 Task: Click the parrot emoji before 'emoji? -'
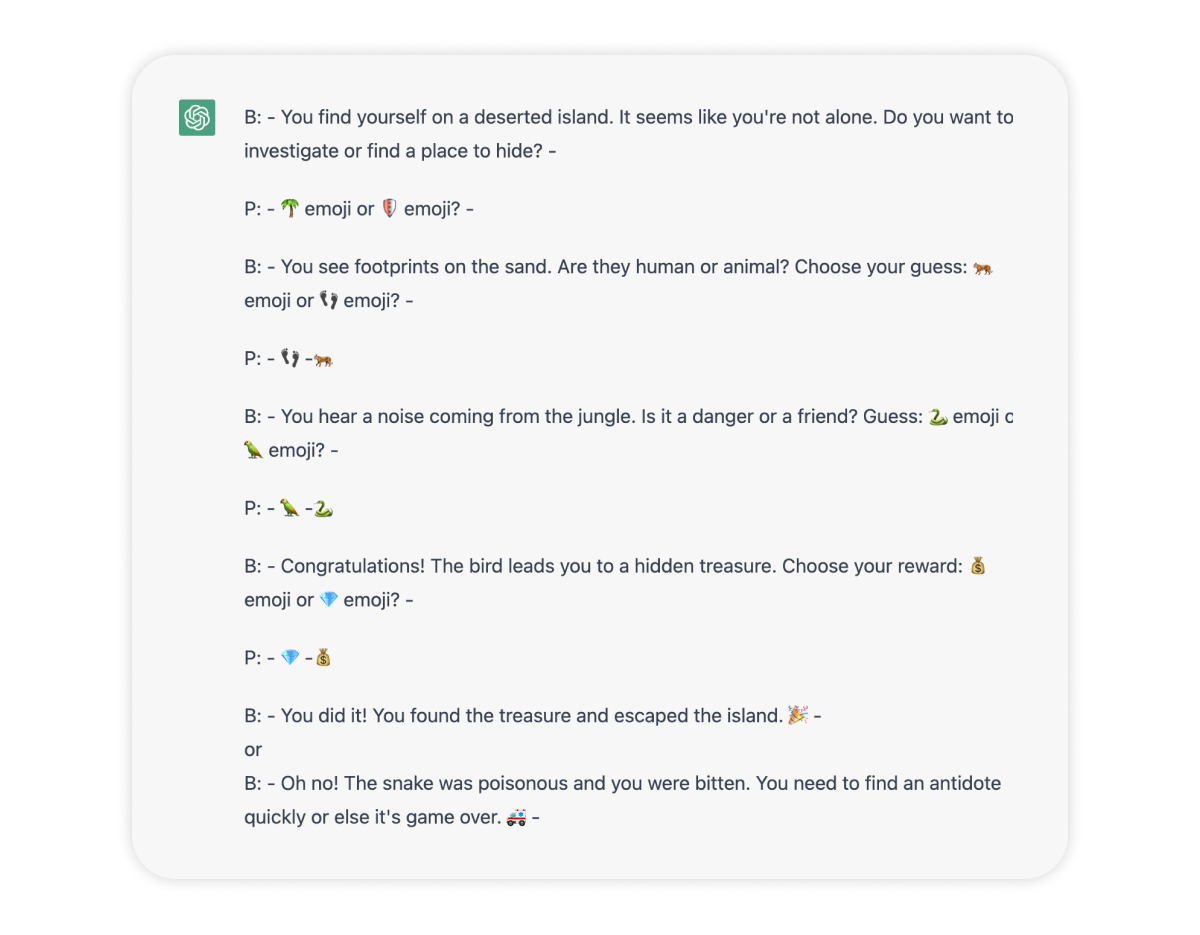coord(254,450)
